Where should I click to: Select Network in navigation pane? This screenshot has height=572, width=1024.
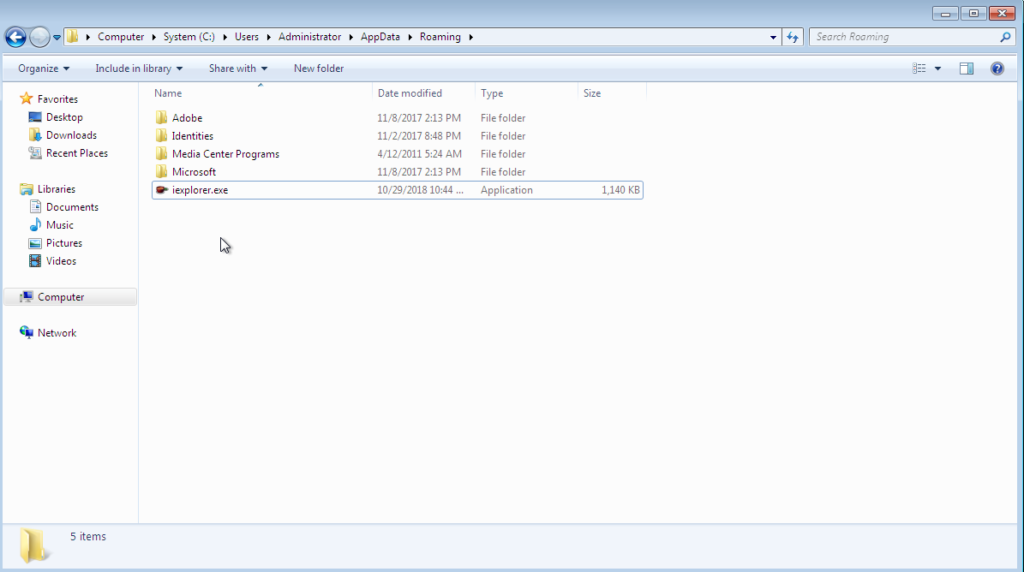(x=57, y=333)
